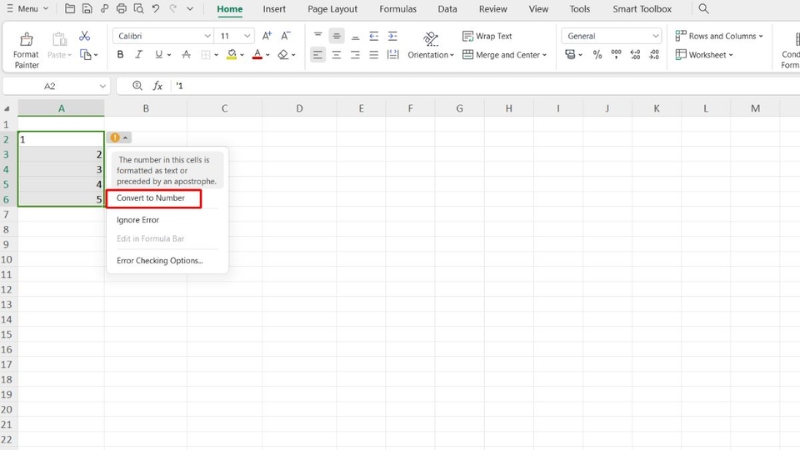Click the red font color swatch
The width and height of the screenshot is (800, 450).
[x=257, y=55]
